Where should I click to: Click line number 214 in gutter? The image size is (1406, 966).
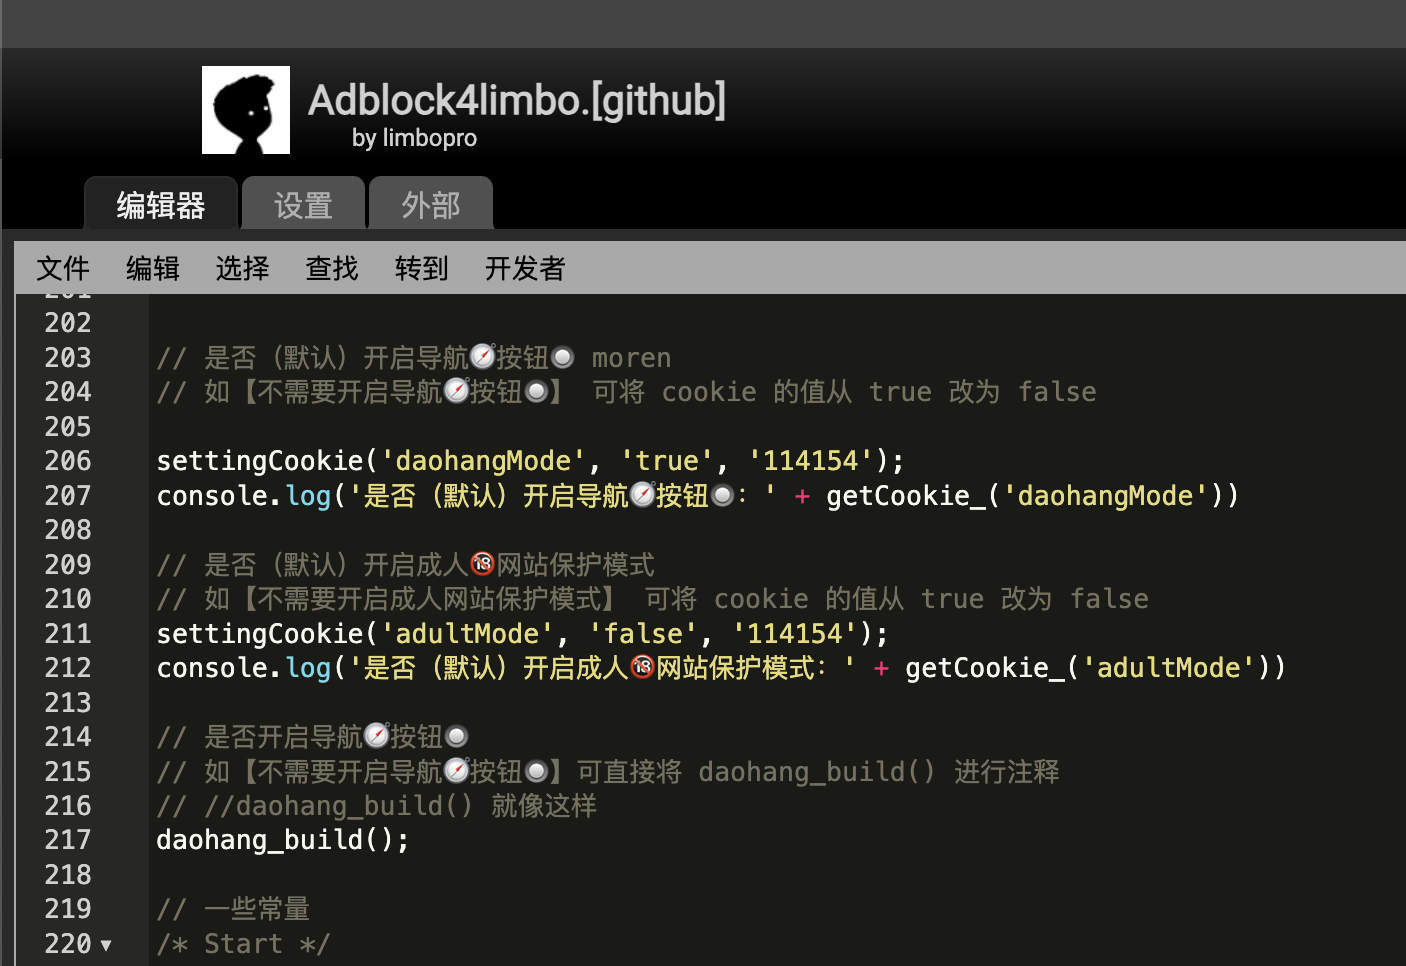pyautogui.click(x=68, y=737)
